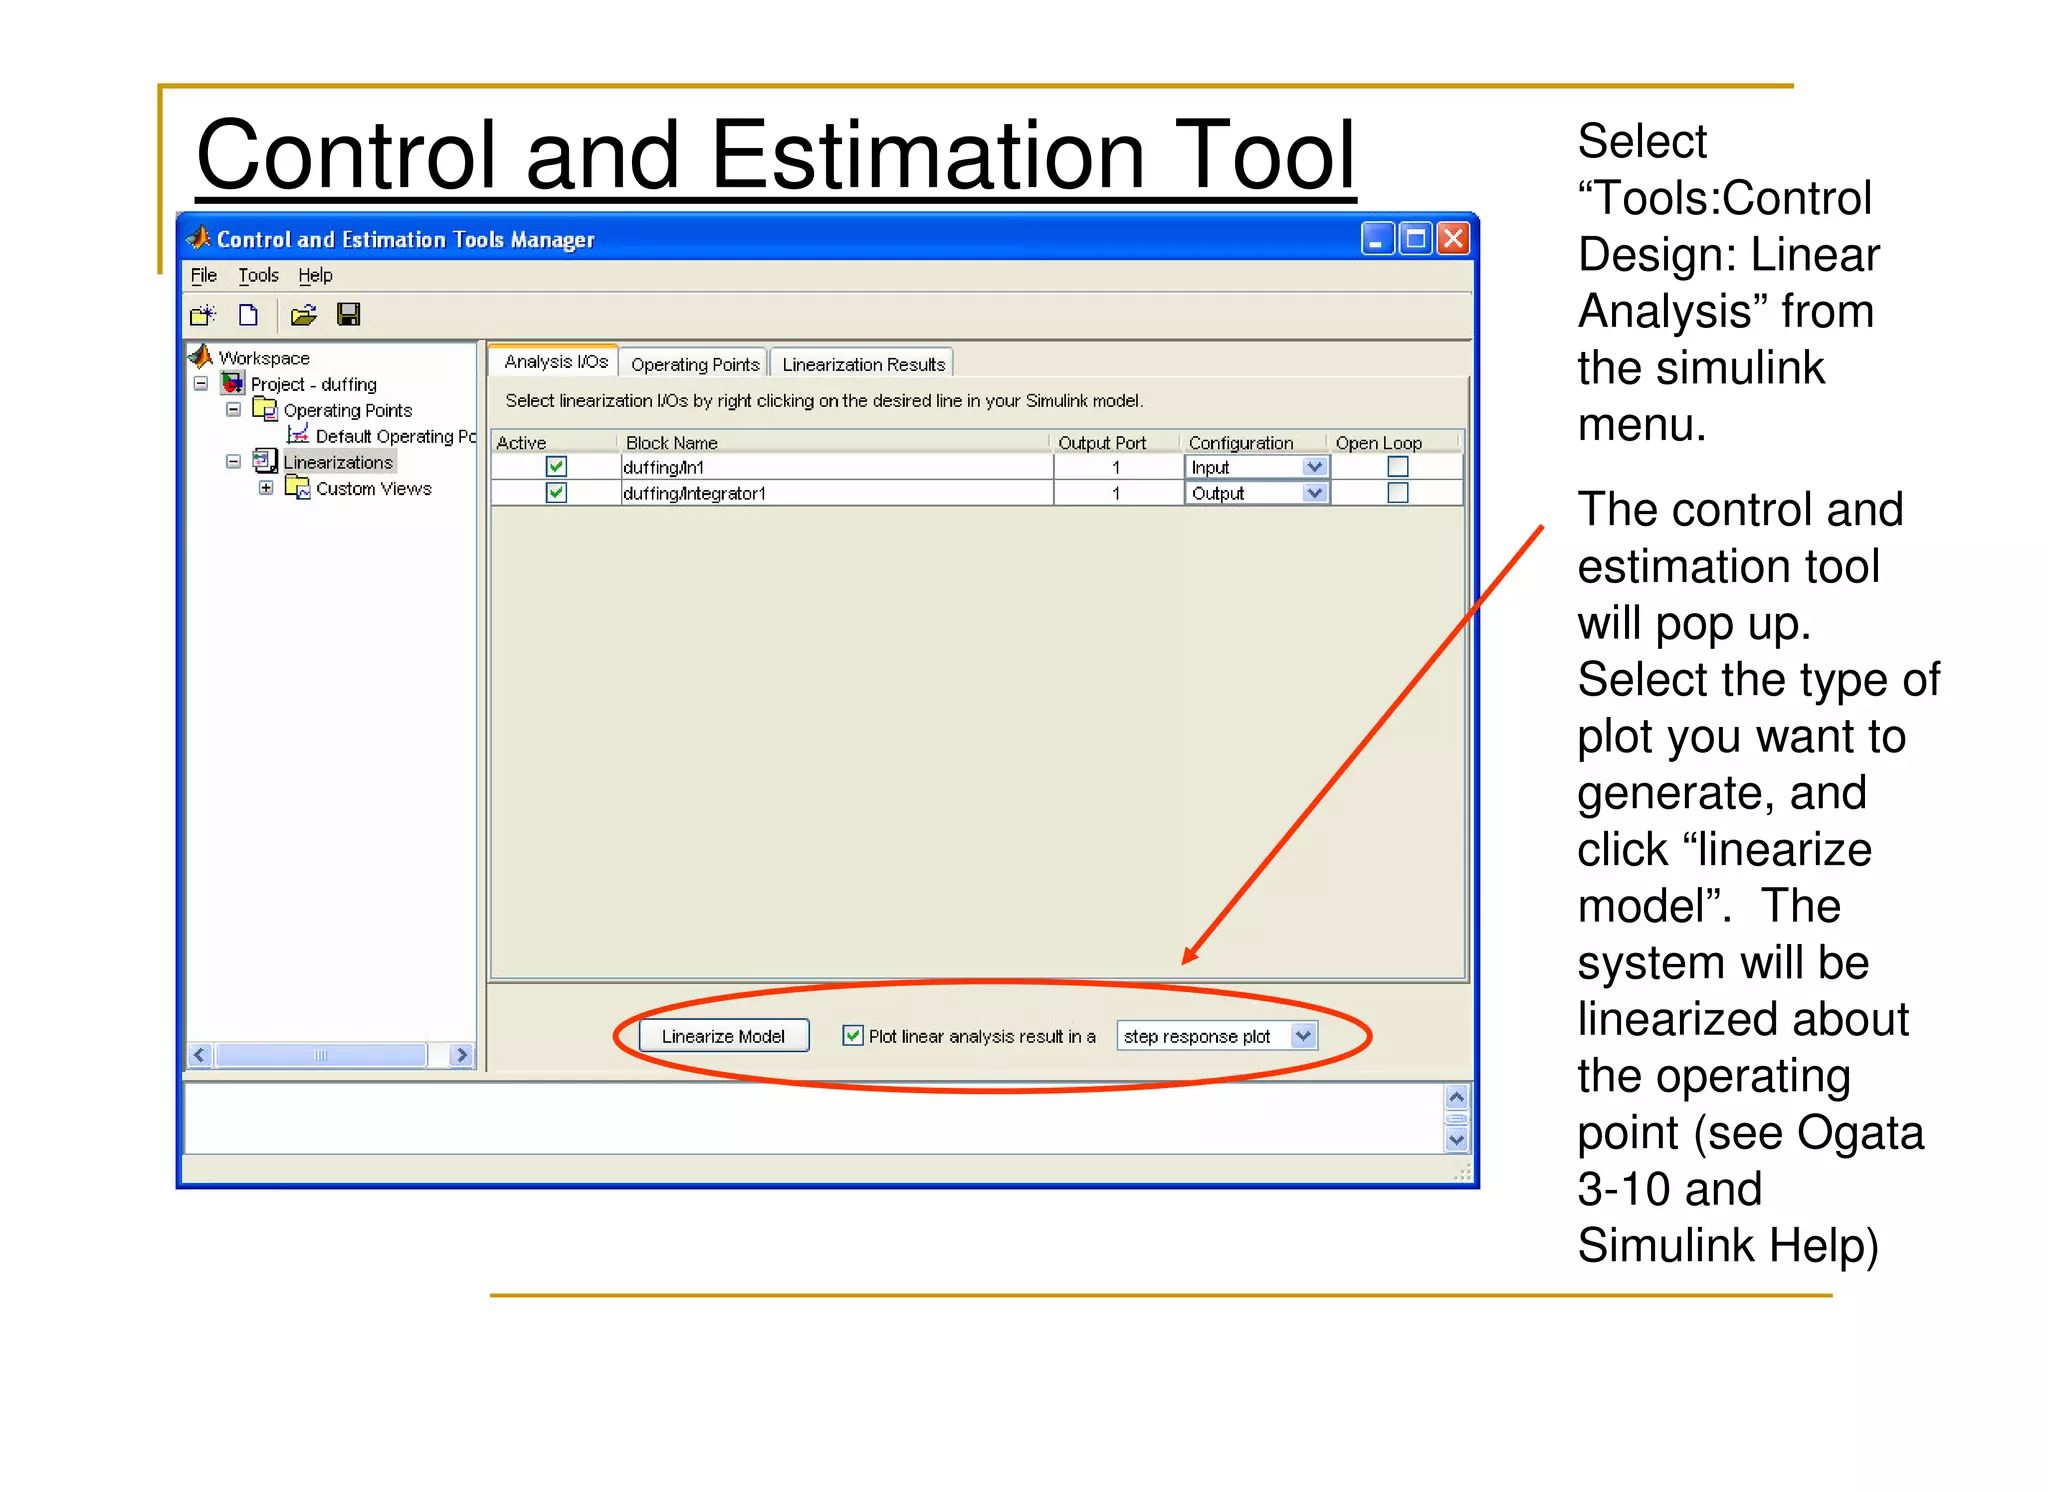
Task: Click the Linearizations node icon
Action: (x=265, y=460)
